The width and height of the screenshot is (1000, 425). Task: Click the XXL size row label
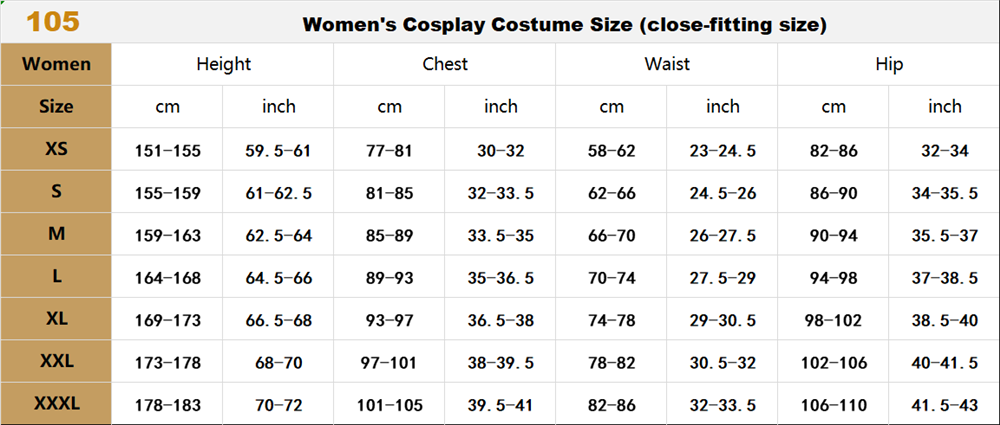point(56,361)
